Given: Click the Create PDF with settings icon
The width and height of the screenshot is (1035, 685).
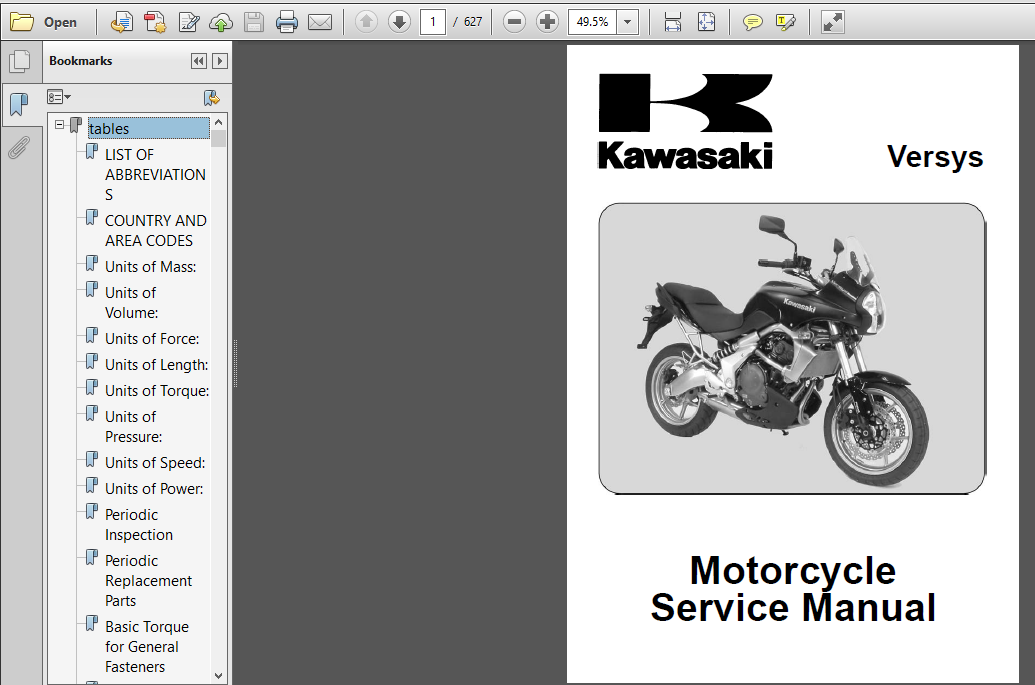Looking at the screenshot, I should click(x=155, y=22).
